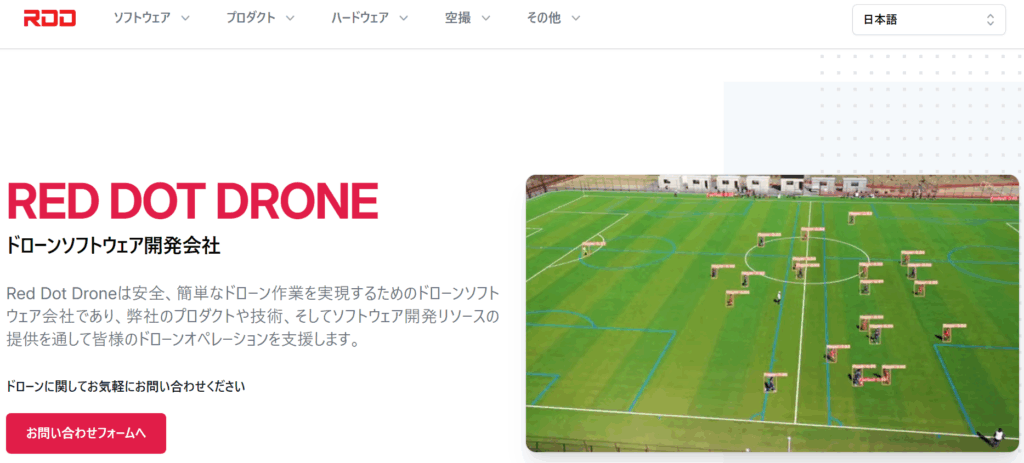Click the up-down arrows in the language box

point(990,20)
